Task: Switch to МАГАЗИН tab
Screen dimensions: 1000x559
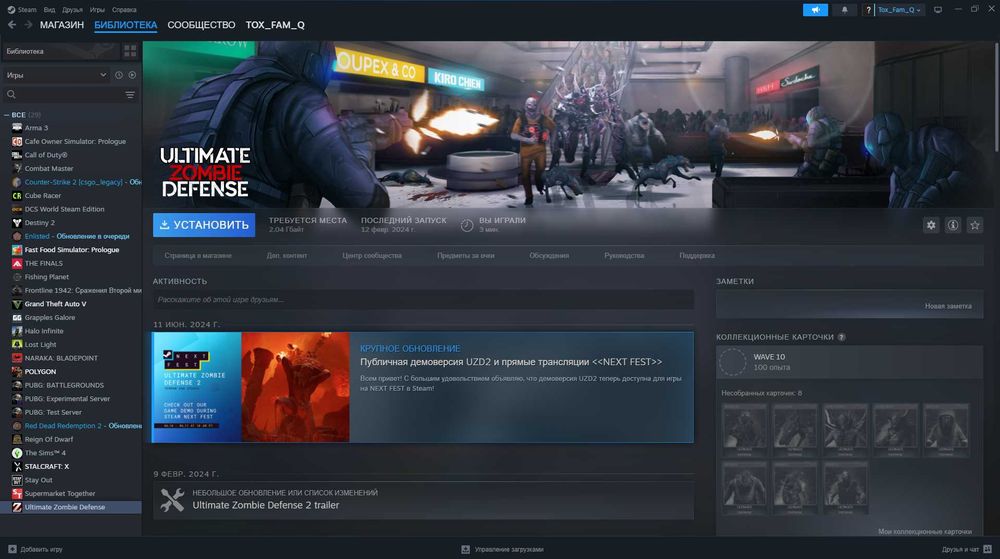Action: [x=62, y=25]
